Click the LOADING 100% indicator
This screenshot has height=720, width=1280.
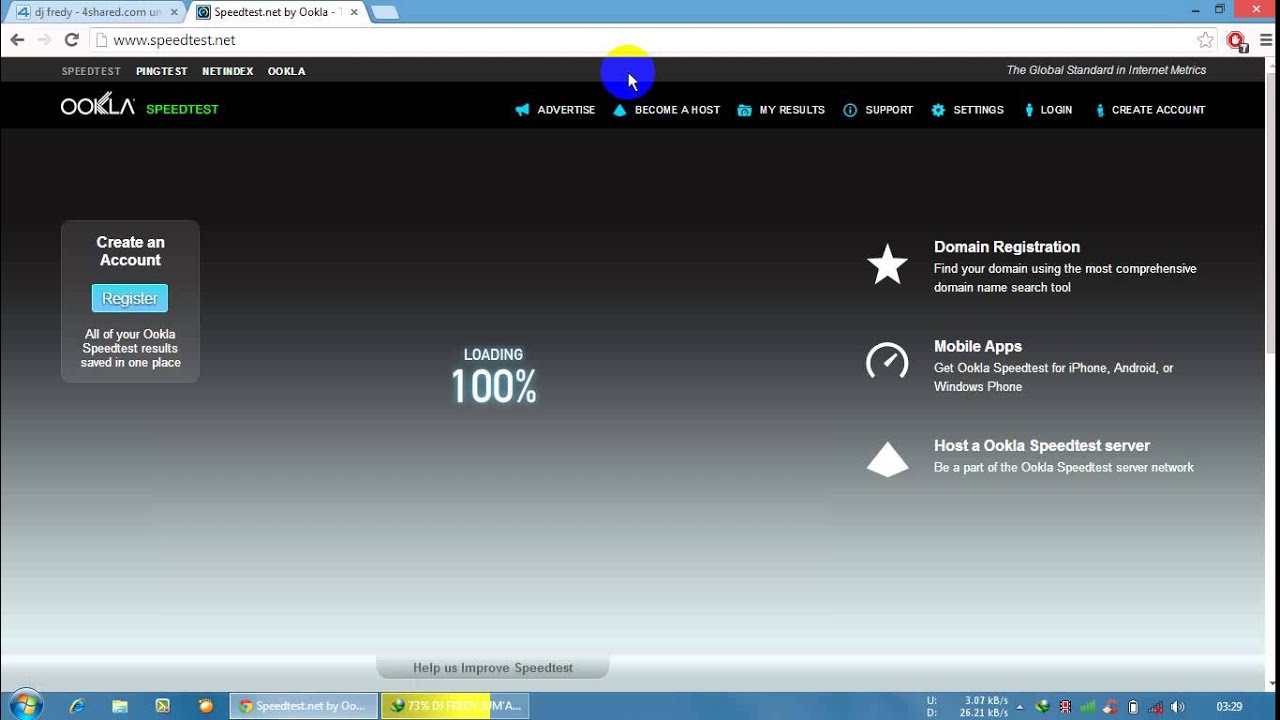pos(493,377)
